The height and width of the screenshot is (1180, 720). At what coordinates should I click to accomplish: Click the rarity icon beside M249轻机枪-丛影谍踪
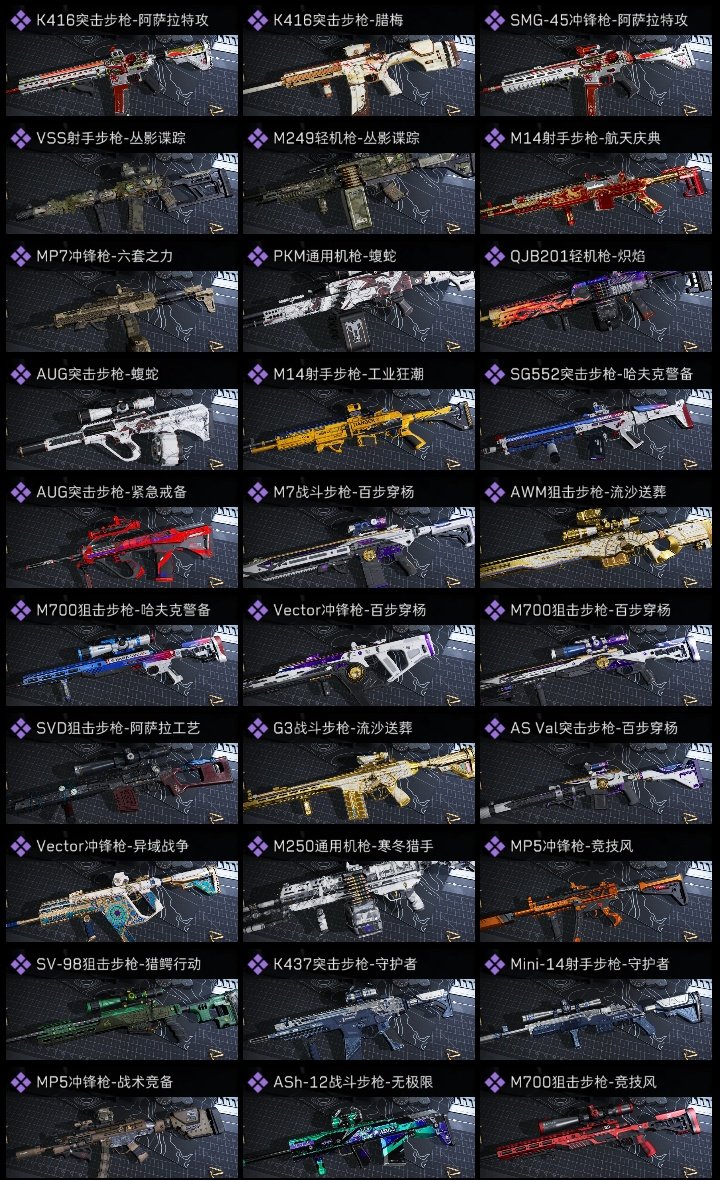[257, 138]
